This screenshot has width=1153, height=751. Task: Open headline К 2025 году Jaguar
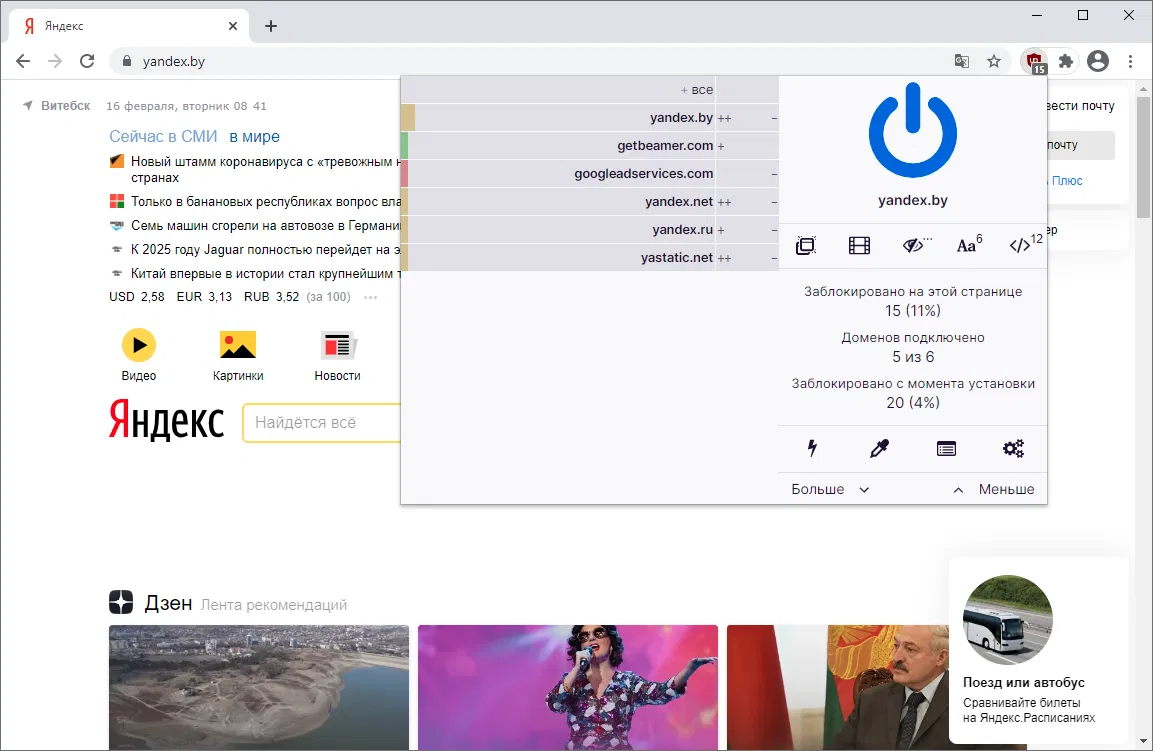(x=265, y=249)
